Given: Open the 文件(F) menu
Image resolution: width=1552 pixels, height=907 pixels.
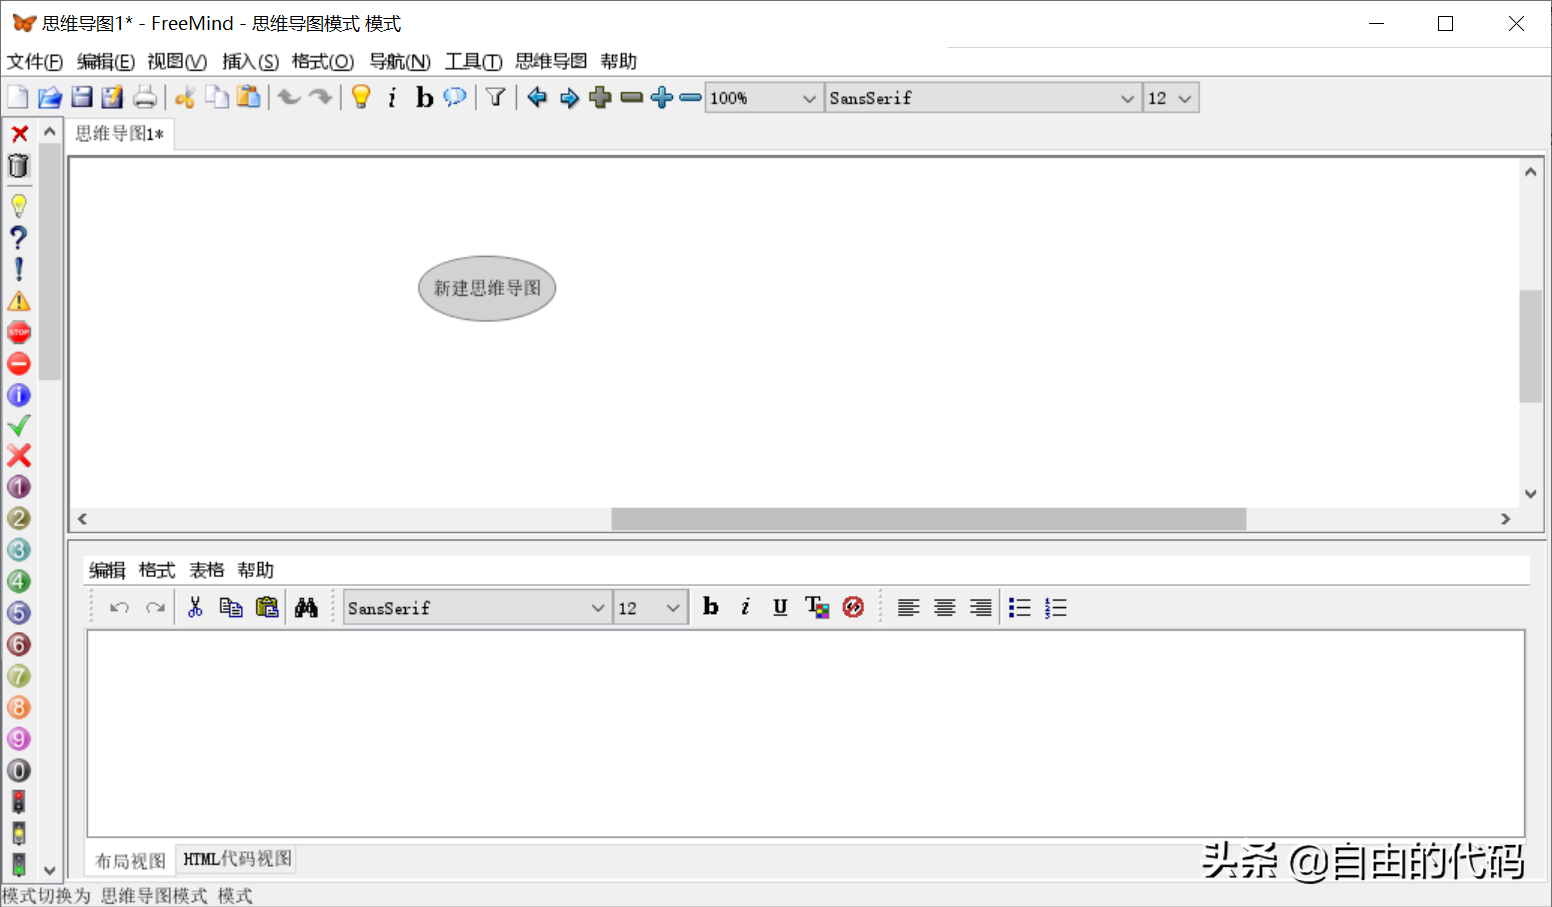Looking at the screenshot, I should (x=35, y=62).
